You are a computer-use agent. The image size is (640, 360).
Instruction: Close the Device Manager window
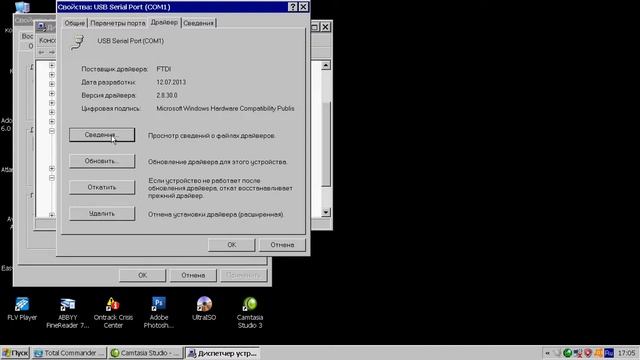[x=325, y=27]
